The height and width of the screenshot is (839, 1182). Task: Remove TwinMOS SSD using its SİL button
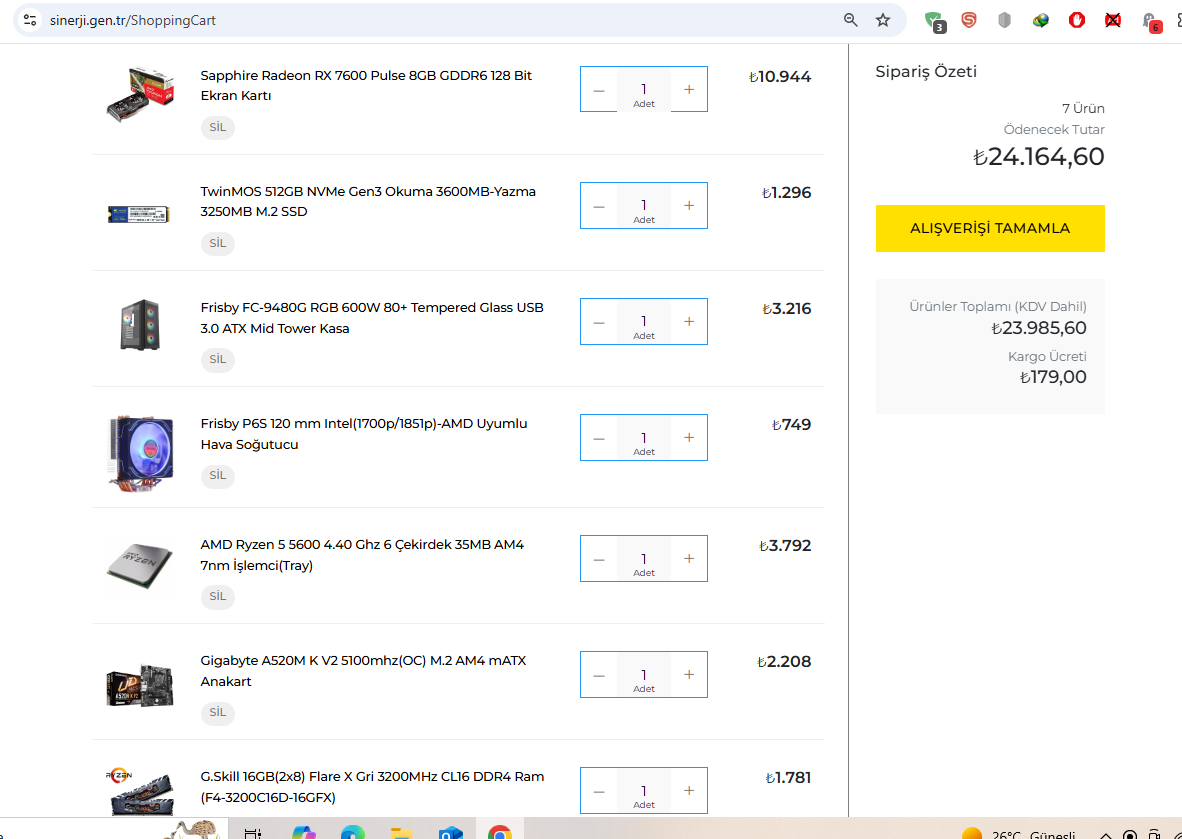click(x=218, y=243)
